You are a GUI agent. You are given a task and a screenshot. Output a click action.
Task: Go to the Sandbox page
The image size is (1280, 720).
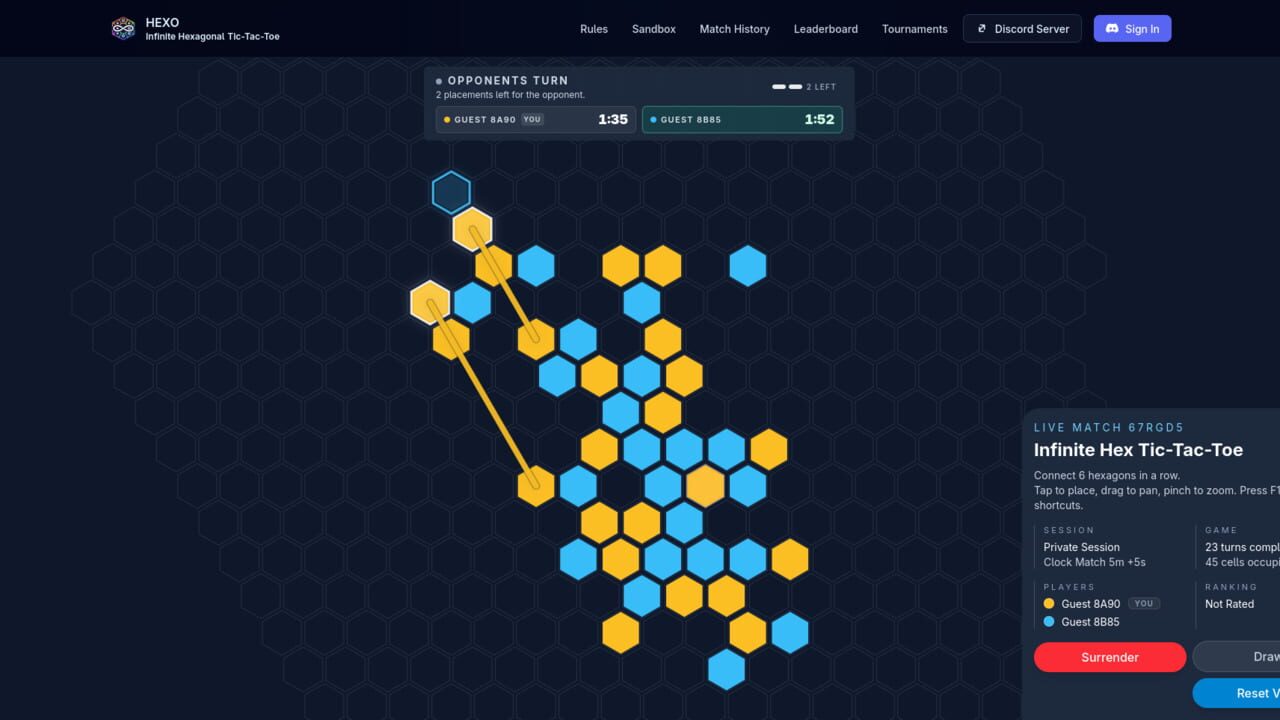[654, 29]
